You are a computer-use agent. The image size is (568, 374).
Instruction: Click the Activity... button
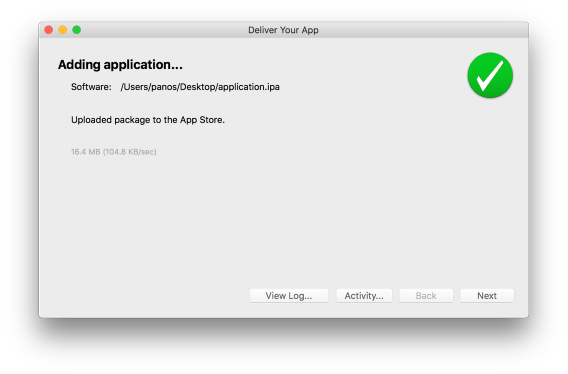tap(364, 296)
